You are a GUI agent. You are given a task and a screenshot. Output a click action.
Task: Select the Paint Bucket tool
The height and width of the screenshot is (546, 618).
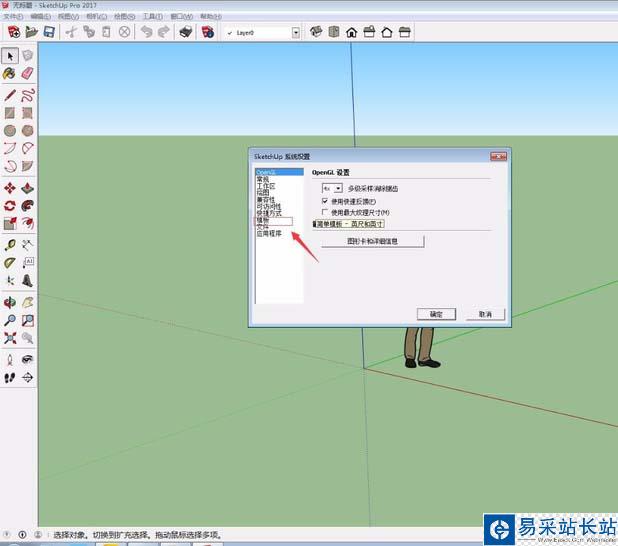pos(10,73)
